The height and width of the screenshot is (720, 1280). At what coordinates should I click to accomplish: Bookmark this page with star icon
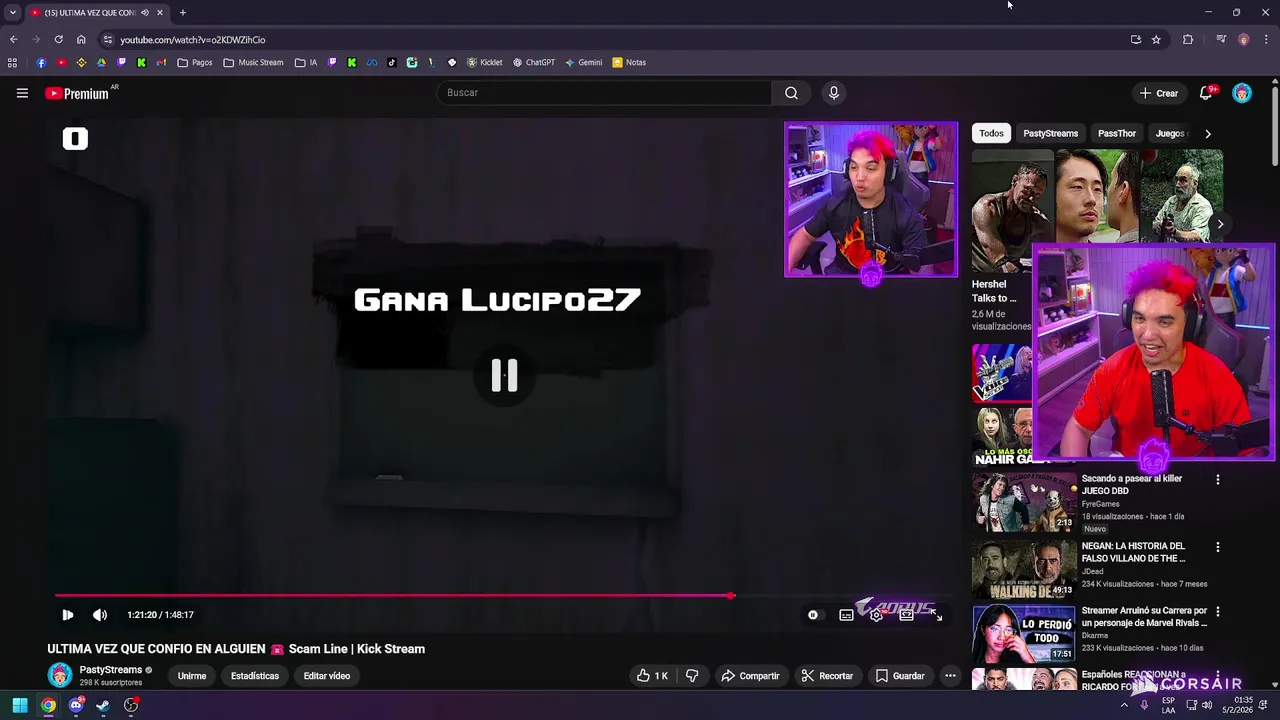(x=1156, y=39)
